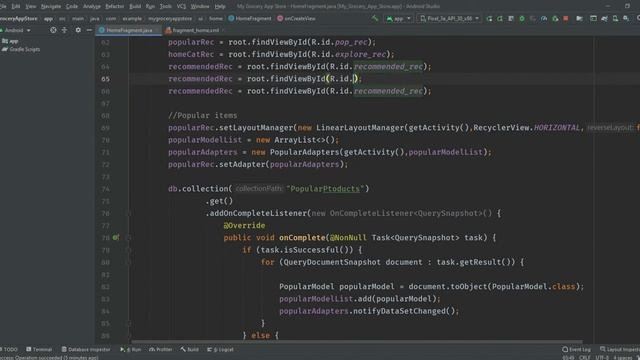This screenshot has height=360, width=640.
Task: Click the select opened file target icon
Action: click(53, 30)
